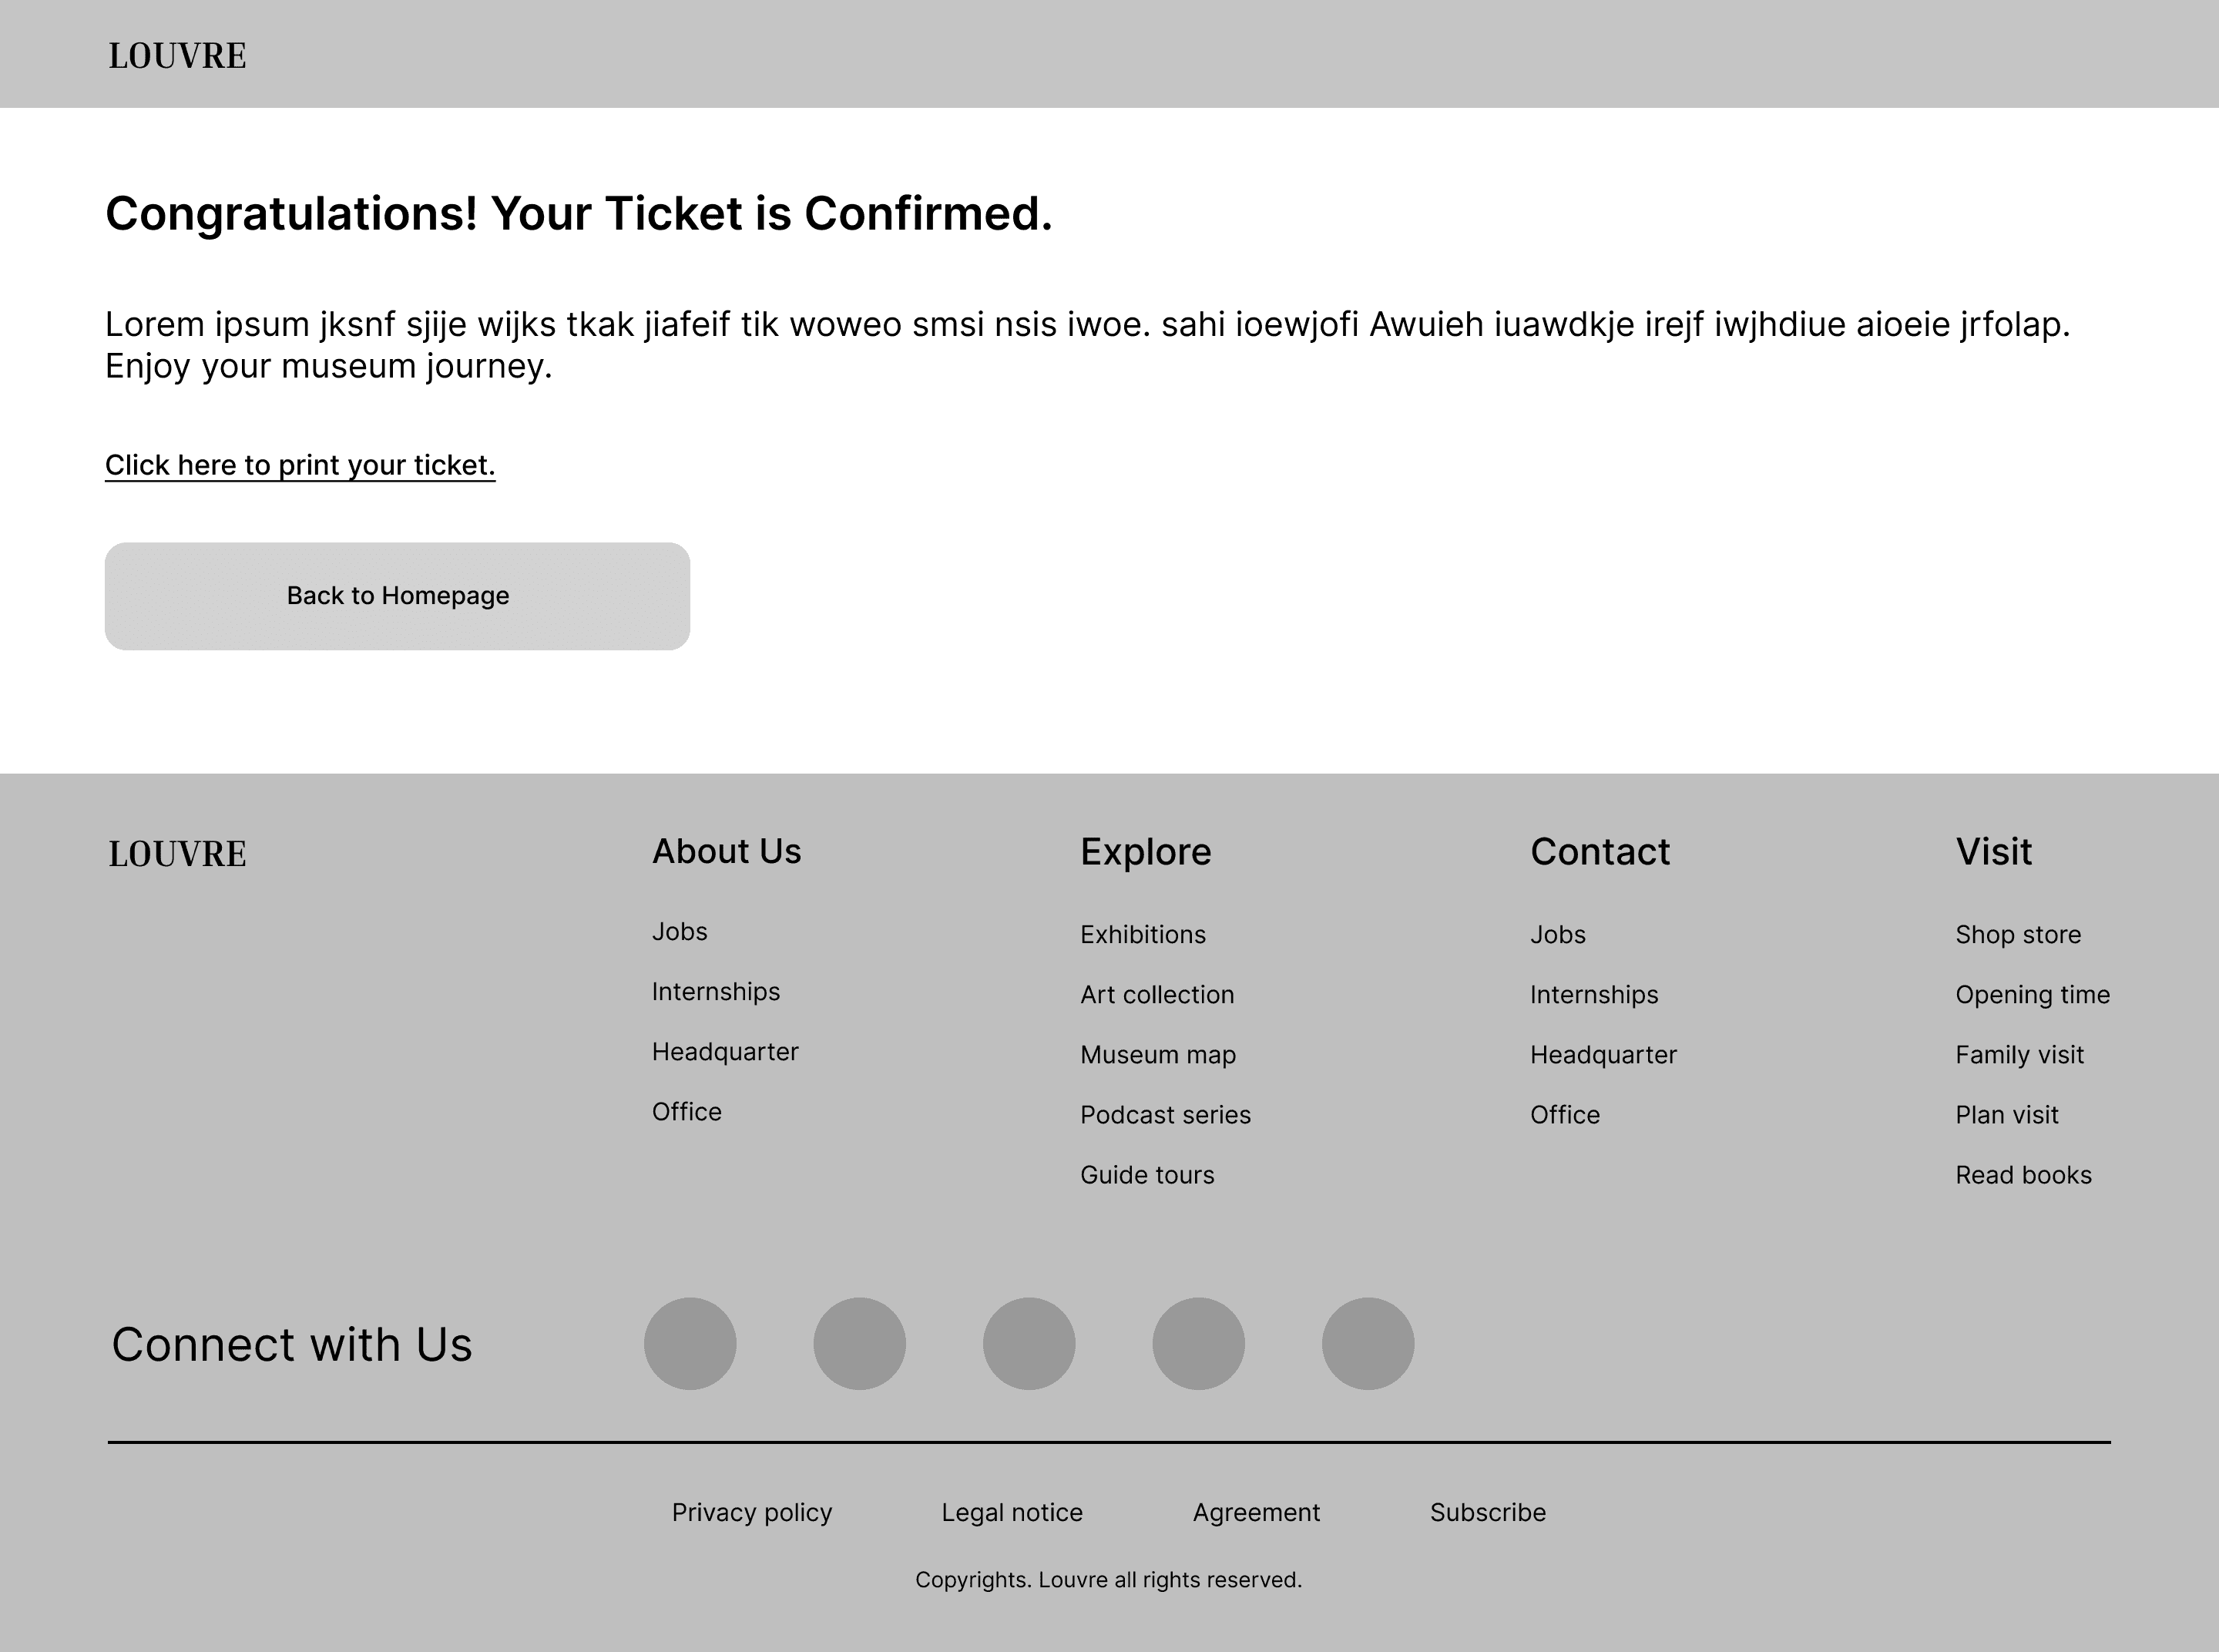Open the fifth social media circle icon
The width and height of the screenshot is (2219, 1652).
[x=1368, y=1344]
